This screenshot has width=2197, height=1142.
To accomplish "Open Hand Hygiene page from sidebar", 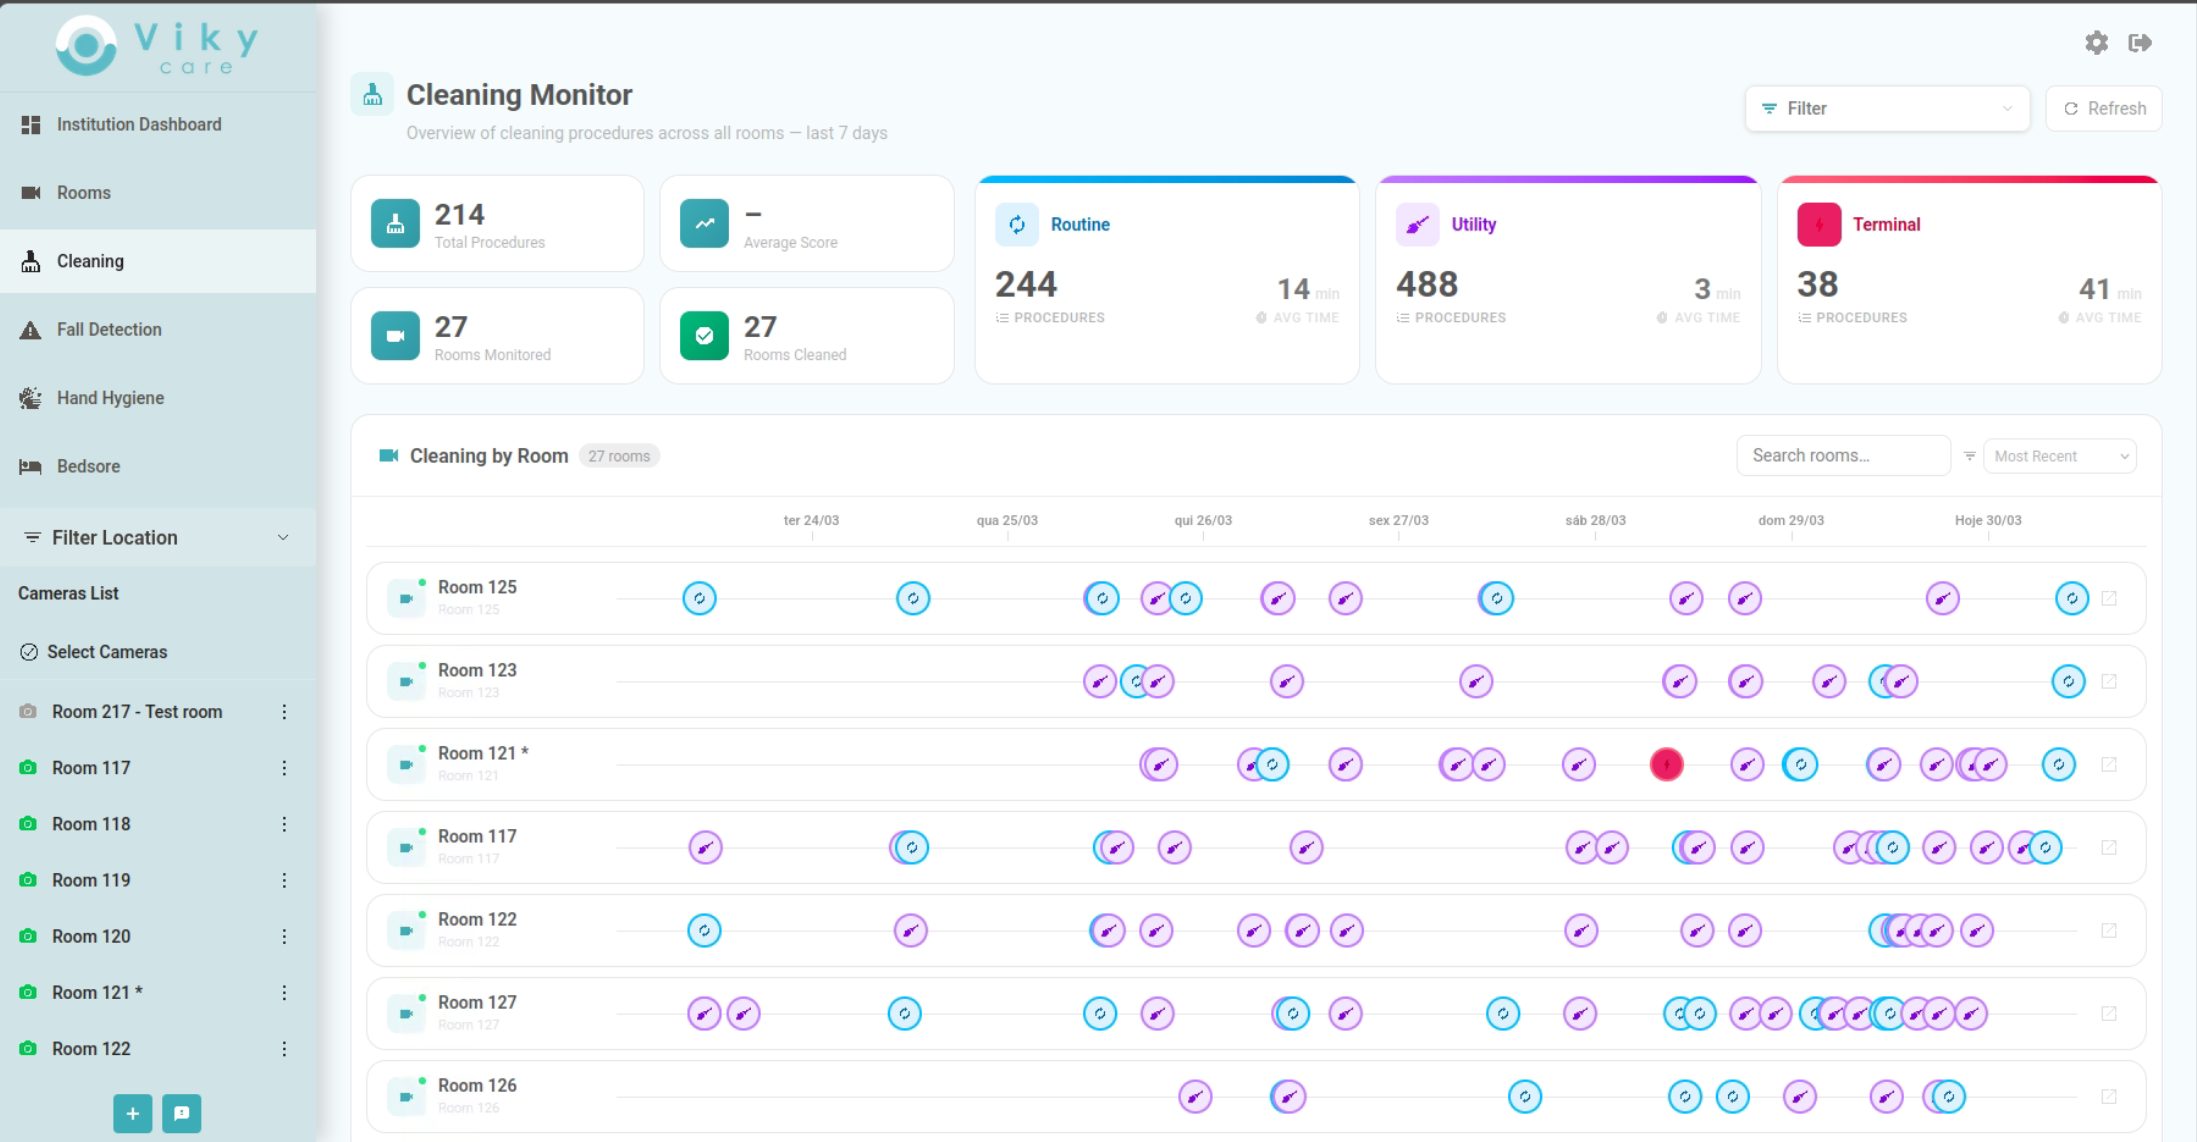I will point(110,398).
